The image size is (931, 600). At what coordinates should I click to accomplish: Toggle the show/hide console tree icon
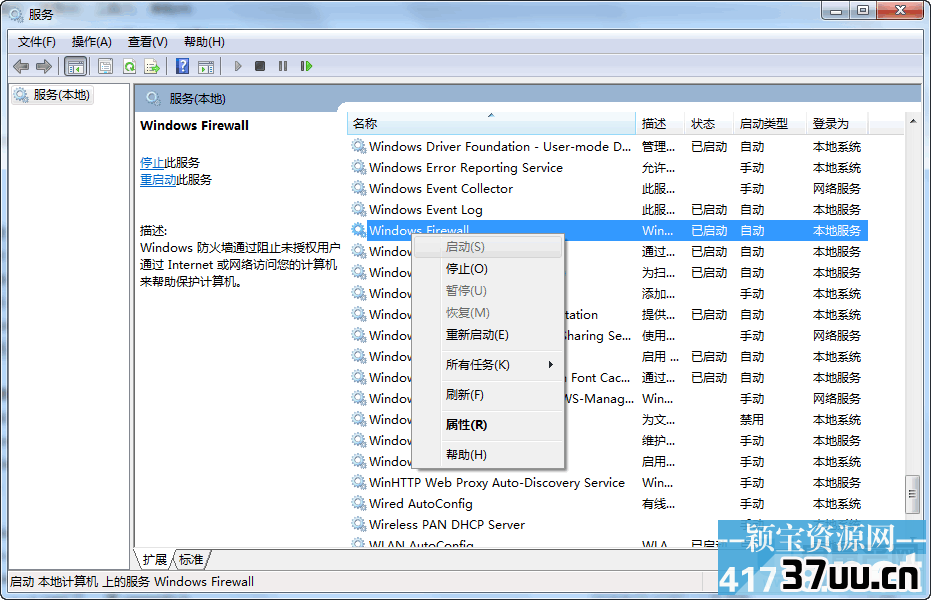(x=75, y=66)
